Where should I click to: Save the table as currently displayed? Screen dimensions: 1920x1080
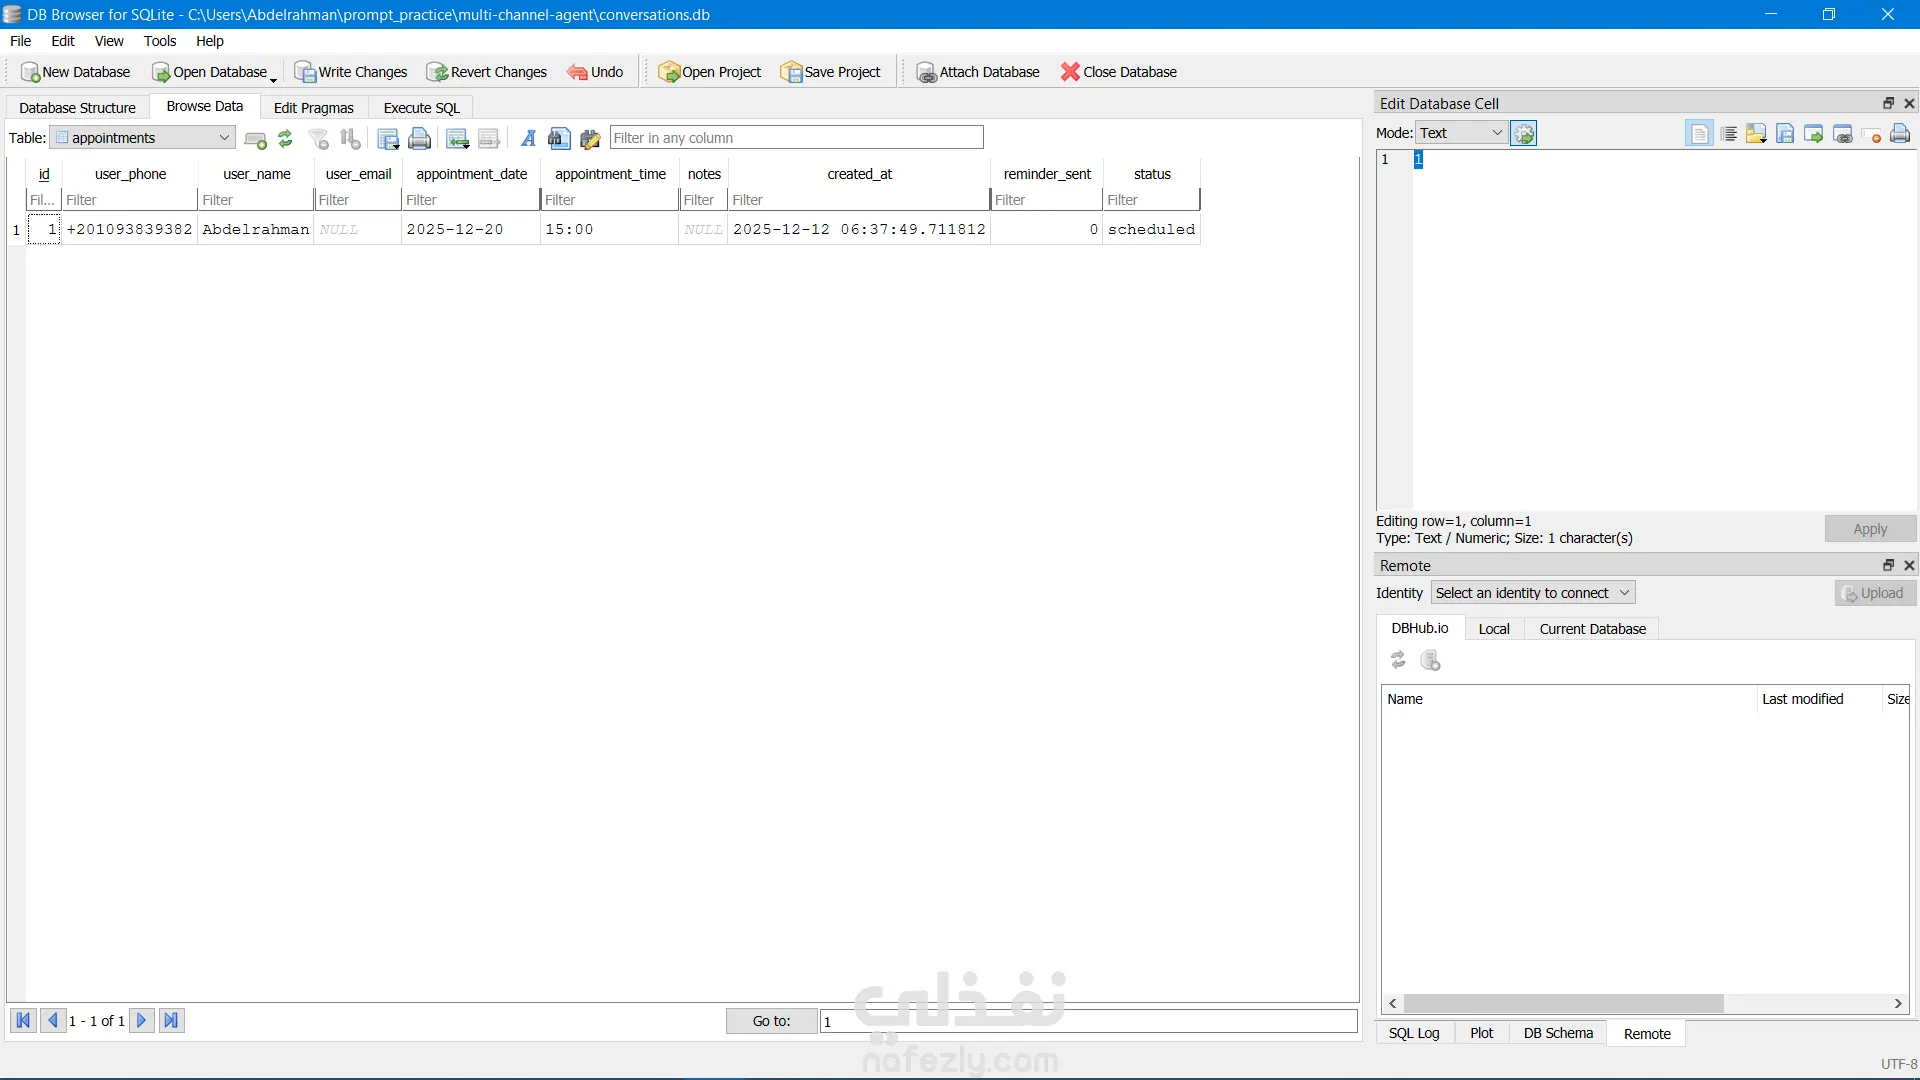coord(389,139)
